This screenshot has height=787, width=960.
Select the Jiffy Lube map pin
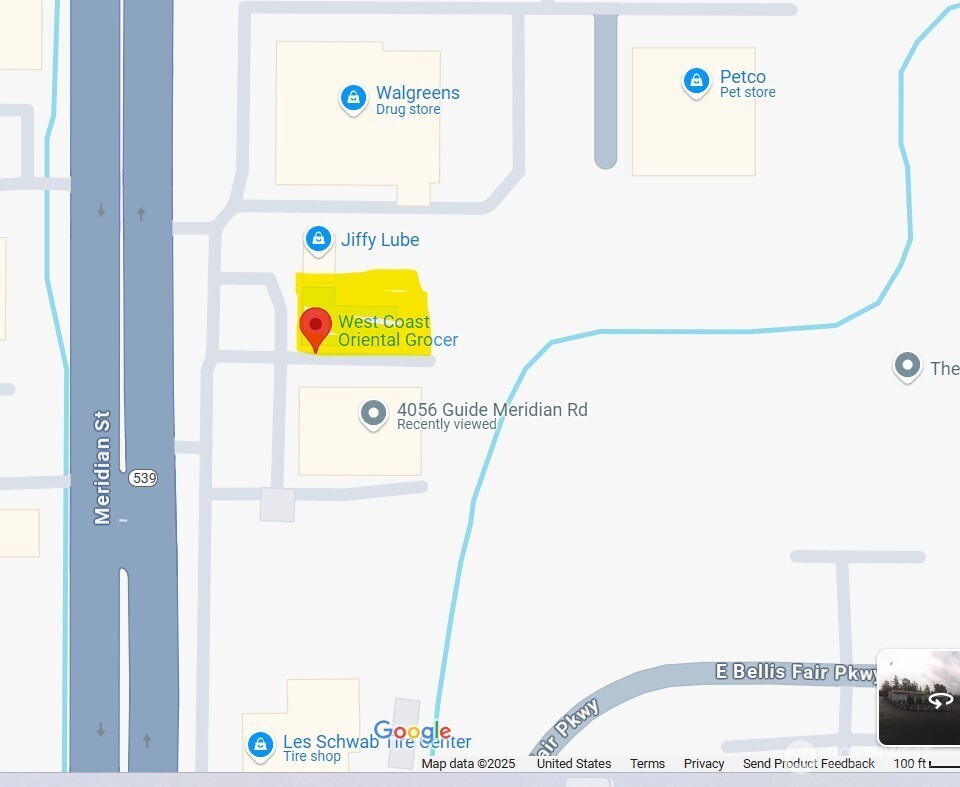318,239
